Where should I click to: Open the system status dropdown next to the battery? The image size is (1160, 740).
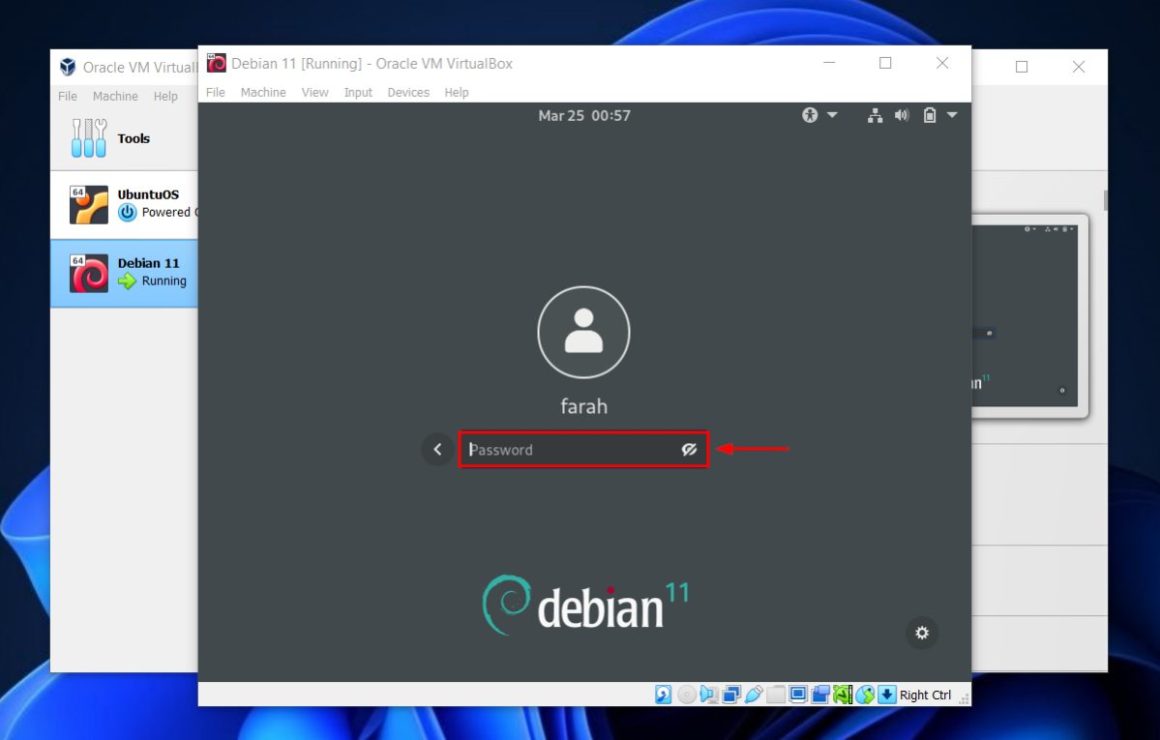[951, 115]
